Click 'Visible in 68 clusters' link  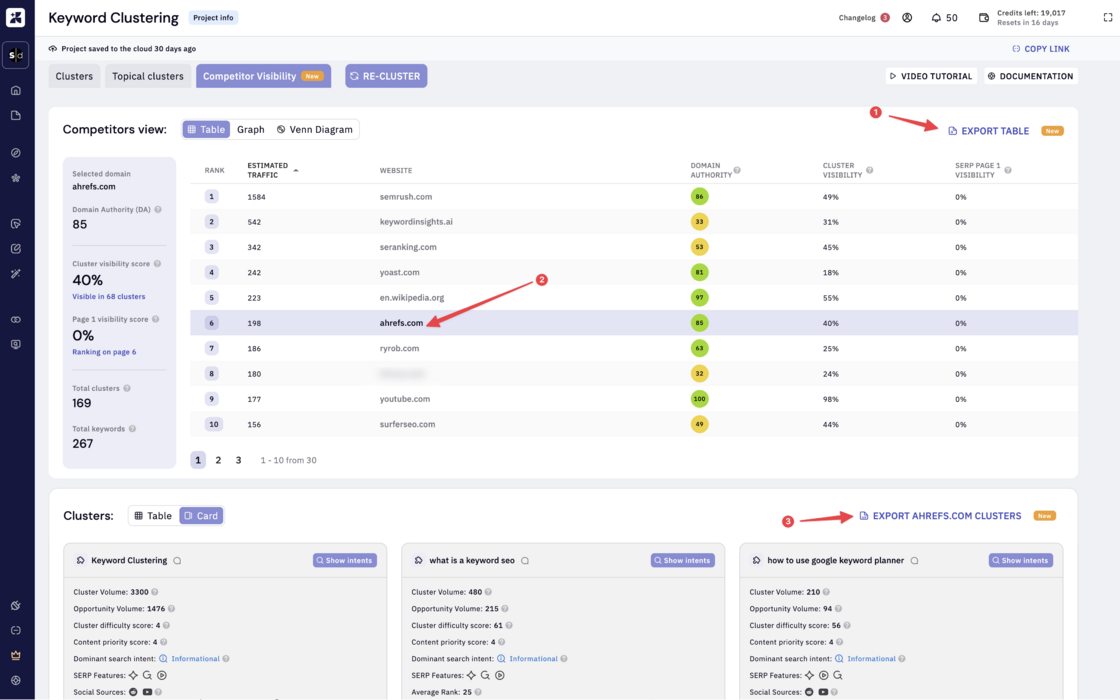pos(109,296)
